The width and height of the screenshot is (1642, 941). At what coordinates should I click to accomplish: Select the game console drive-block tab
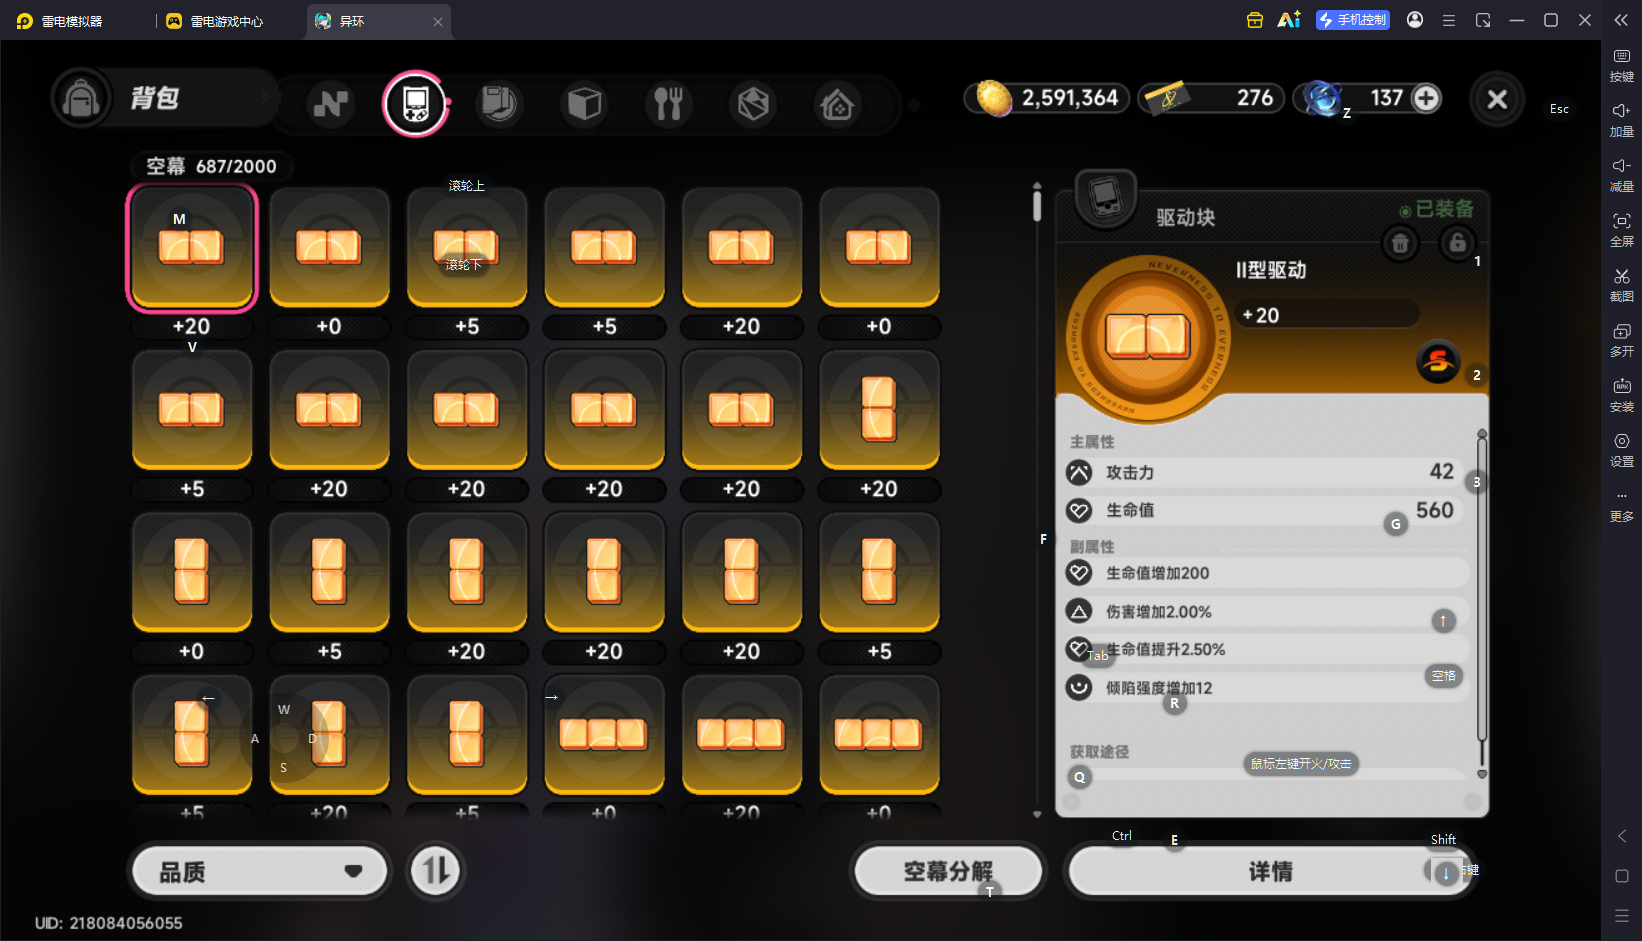point(415,103)
